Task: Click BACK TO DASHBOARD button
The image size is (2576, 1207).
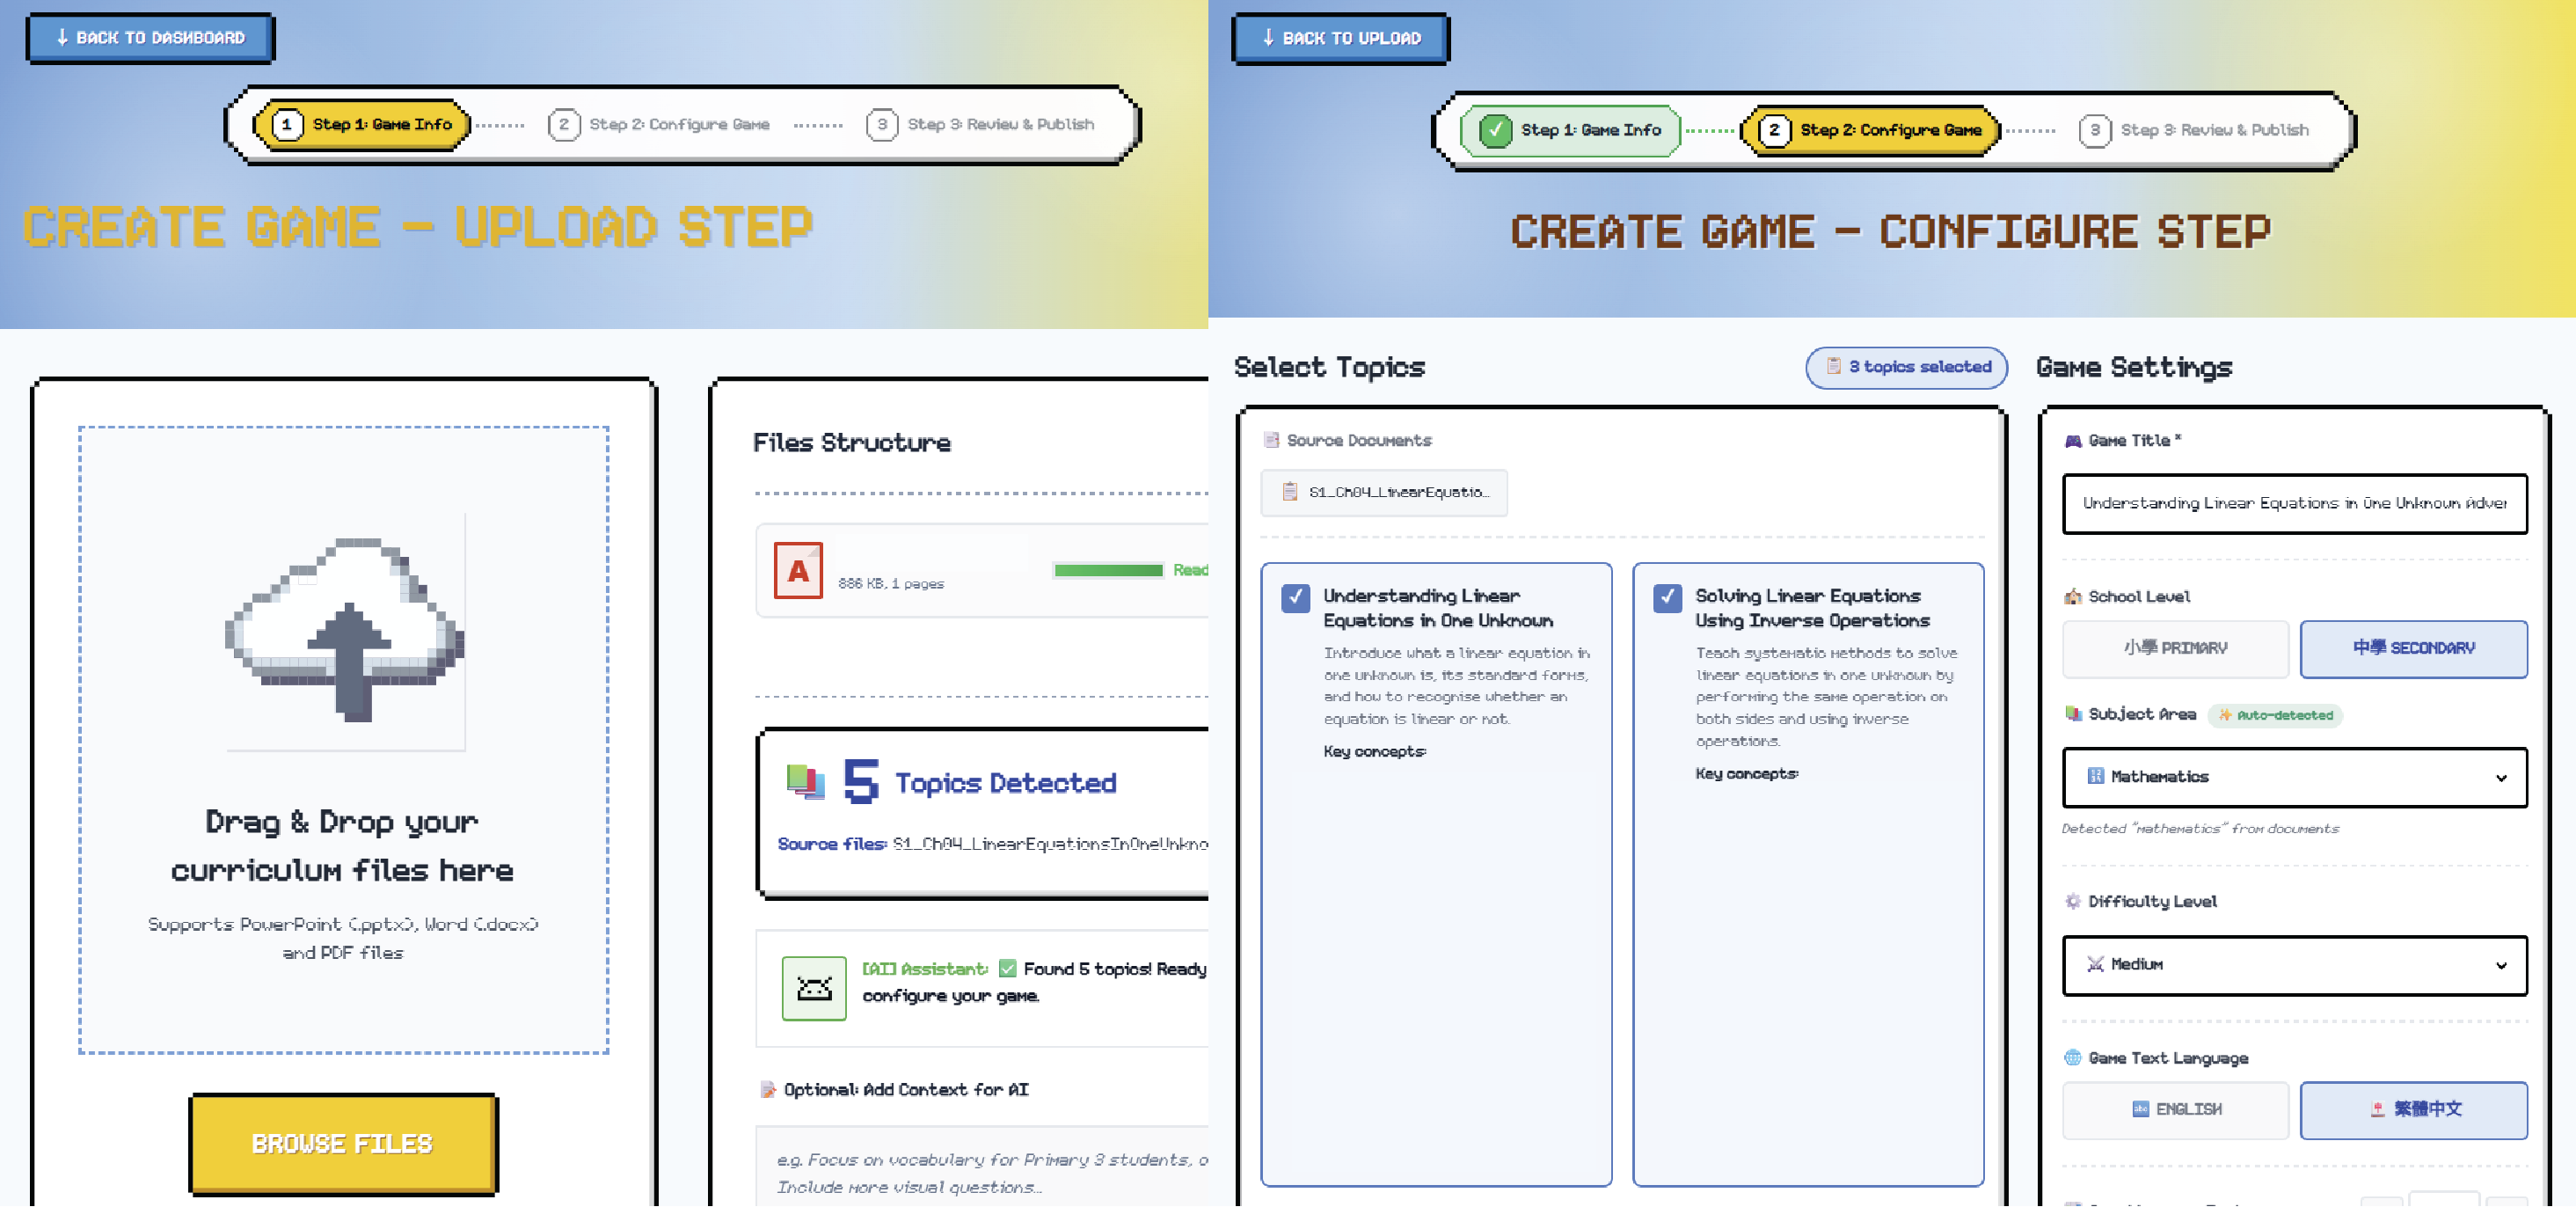Action: (151, 38)
